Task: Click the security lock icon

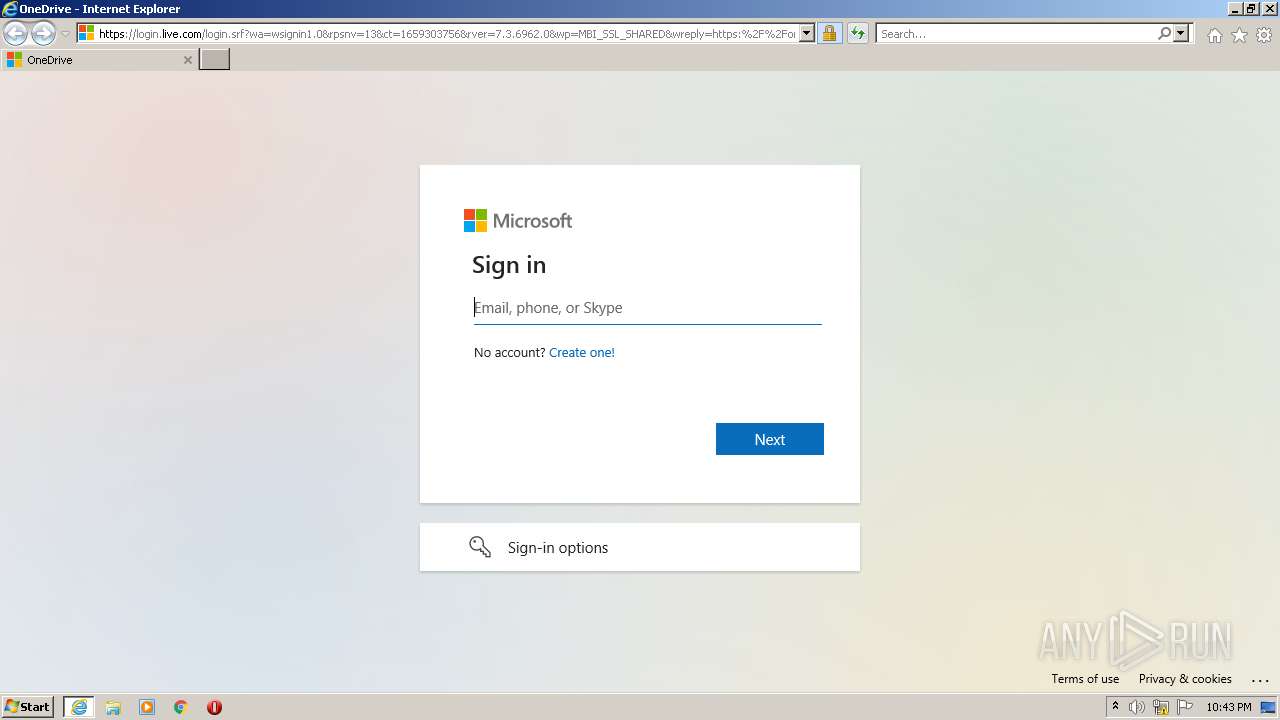Action: click(x=829, y=34)
